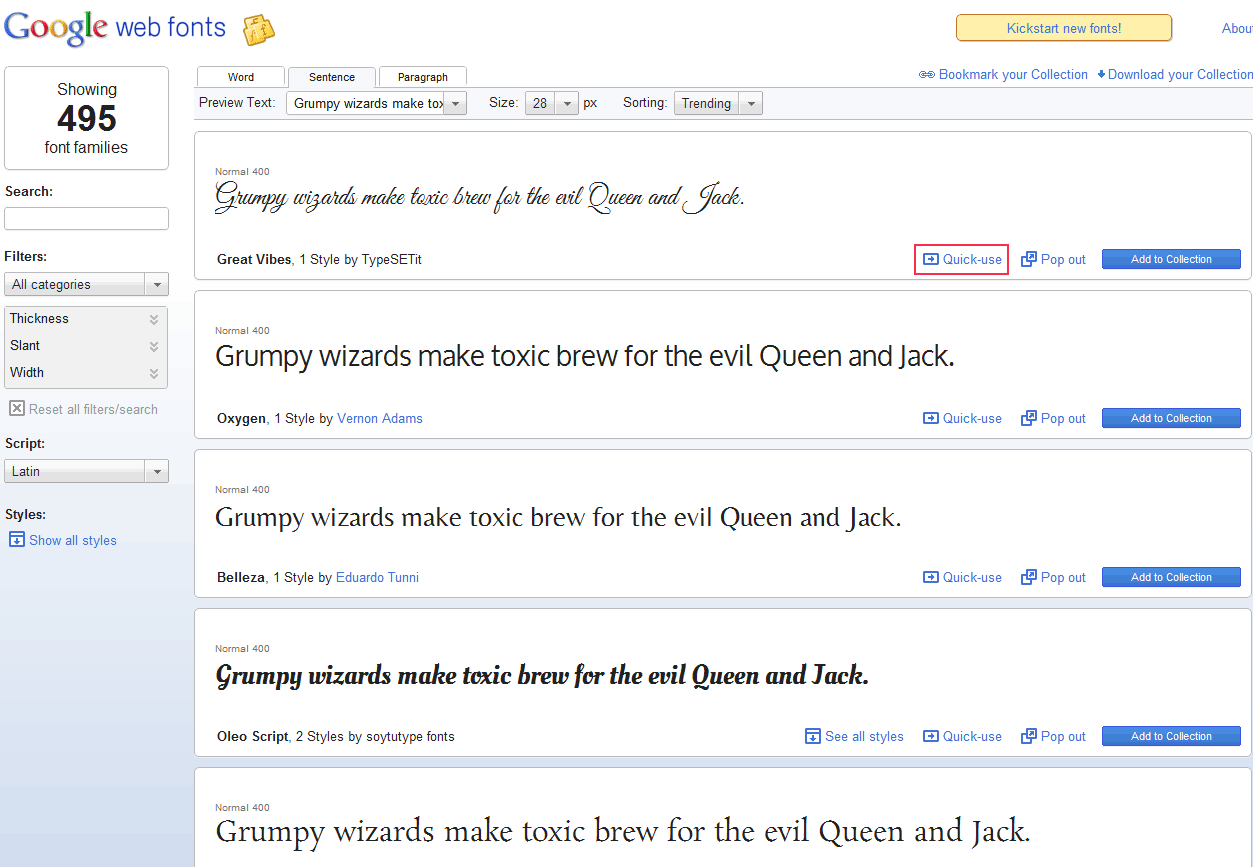Click the Pop out icon for Oleo Script

1029,736
